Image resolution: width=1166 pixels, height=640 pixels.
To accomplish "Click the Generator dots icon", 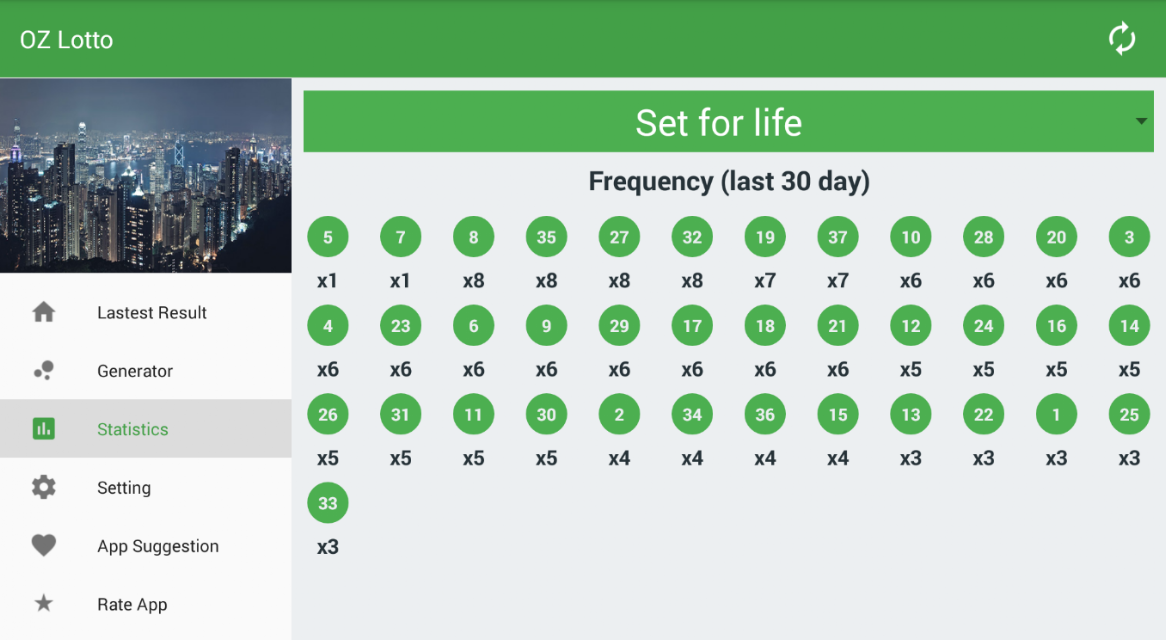I will pyautogui.click(x=44, y=370).
